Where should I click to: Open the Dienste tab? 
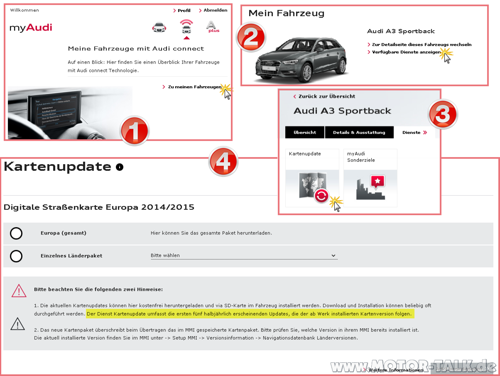tap(414, 132)
